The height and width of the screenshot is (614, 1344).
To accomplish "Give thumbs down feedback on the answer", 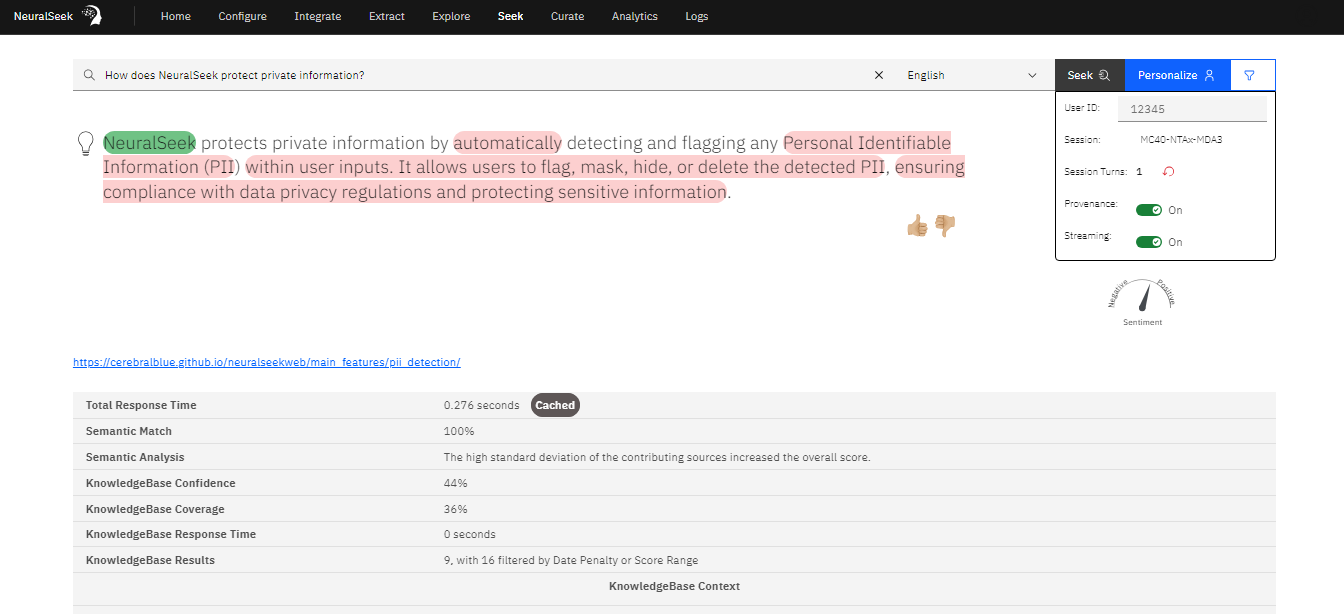I will (945, 226).
